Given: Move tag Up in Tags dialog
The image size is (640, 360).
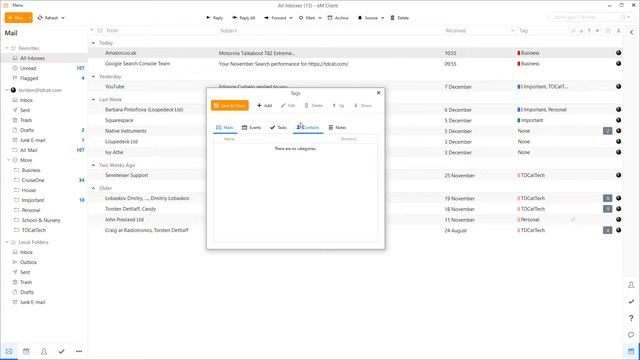Looking at the screenshot, I should pos(338,105).
